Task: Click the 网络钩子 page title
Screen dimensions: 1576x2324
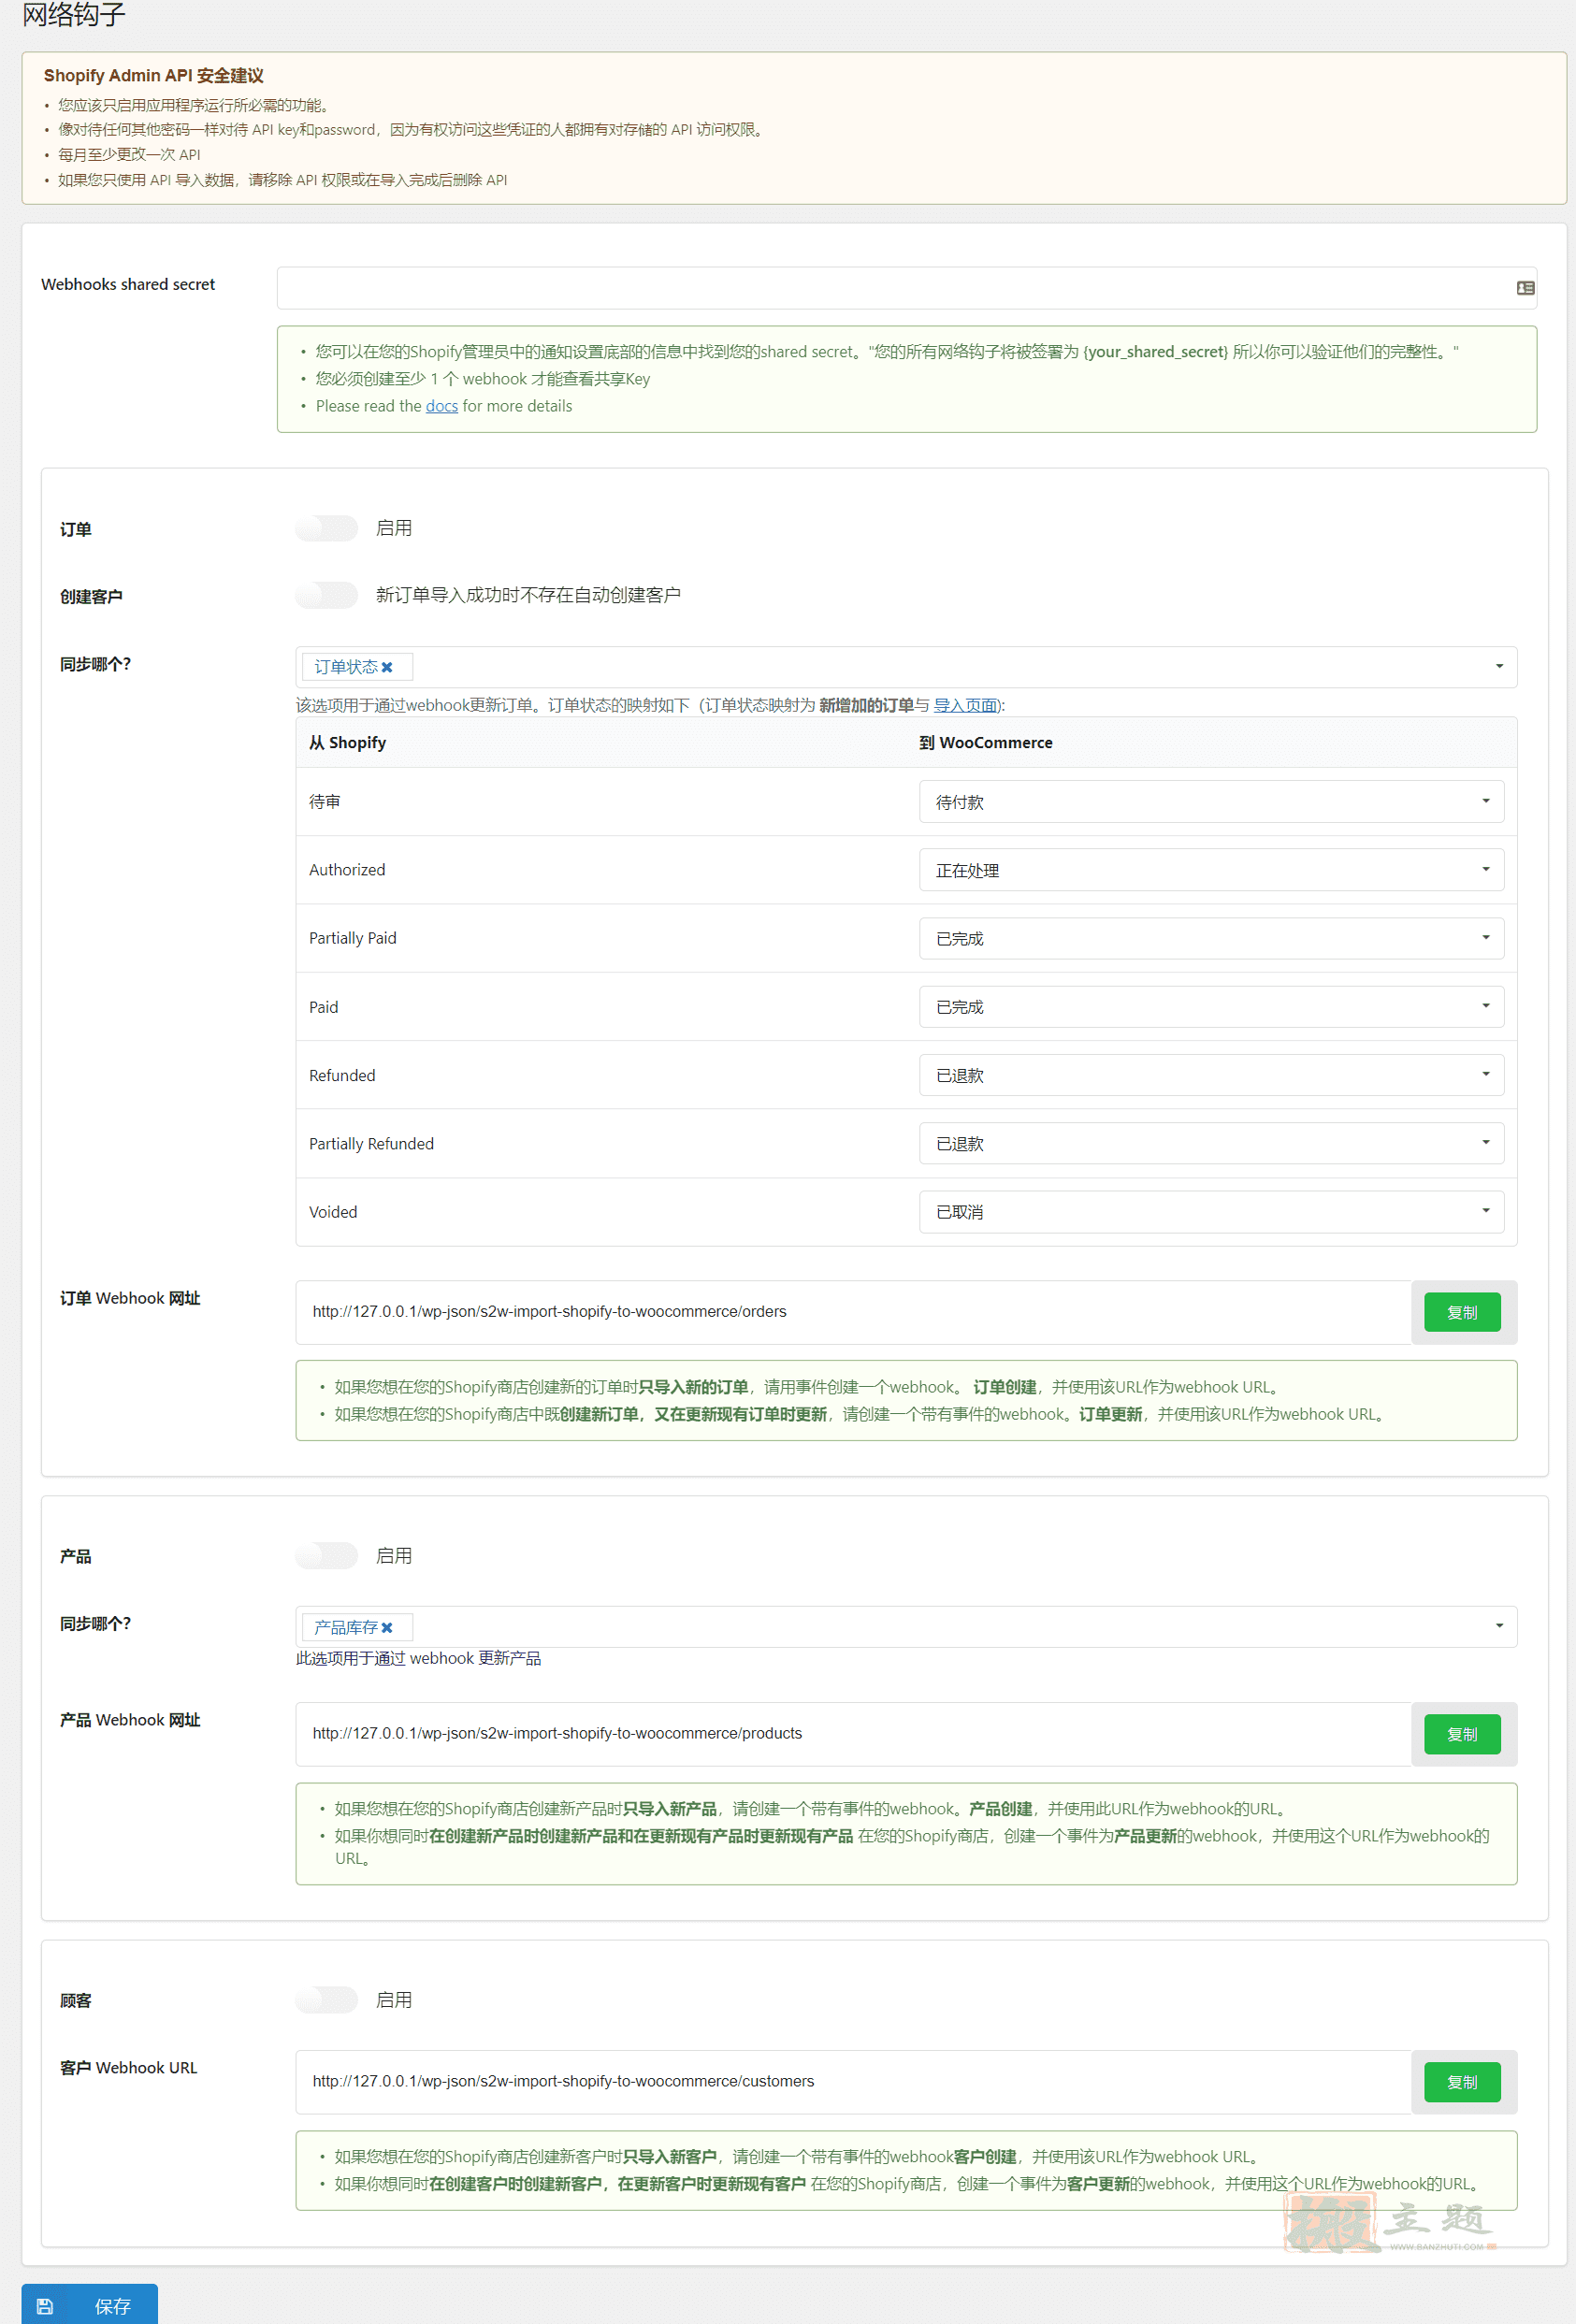Action: pyautogui.click(x=74, y=14)
